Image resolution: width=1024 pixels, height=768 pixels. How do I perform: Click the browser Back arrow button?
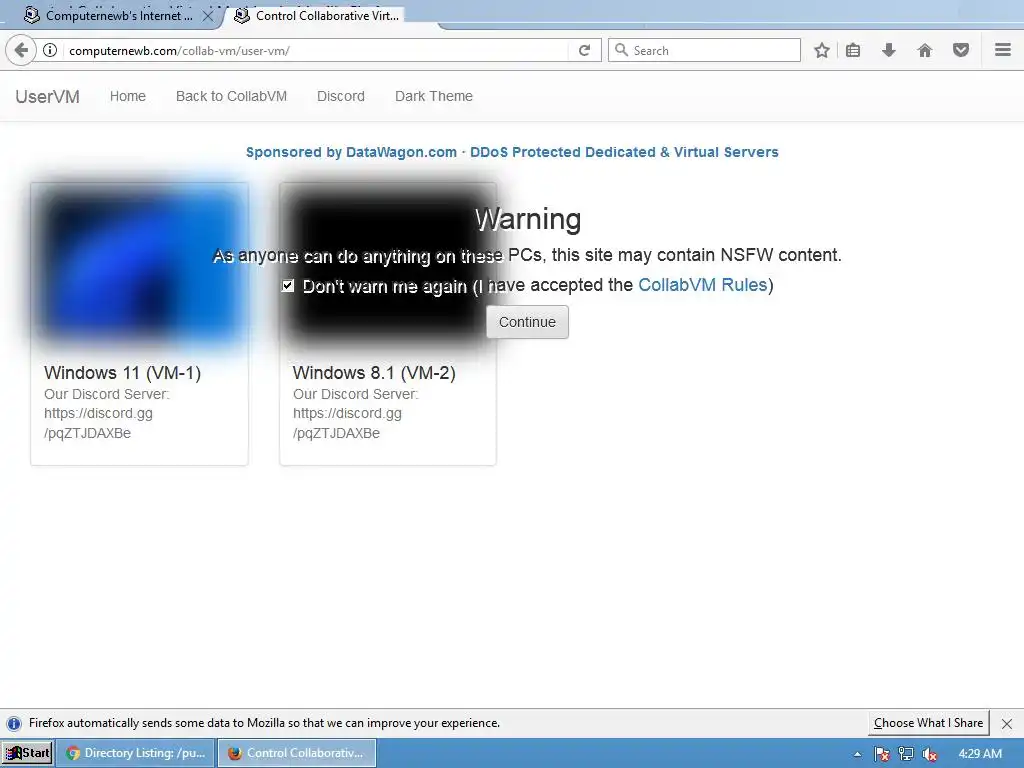(x=21, y=50)
